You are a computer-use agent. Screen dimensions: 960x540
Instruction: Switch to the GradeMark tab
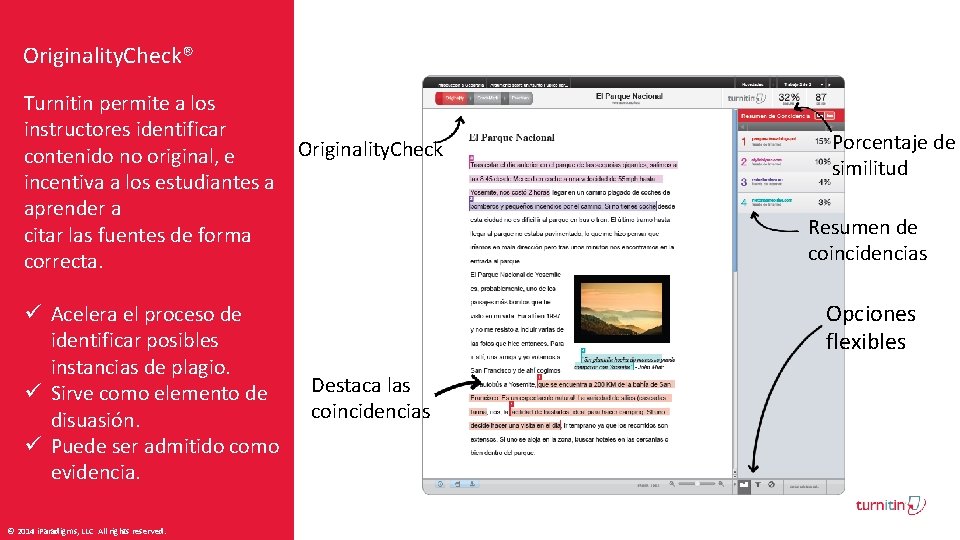click(487, 98)
